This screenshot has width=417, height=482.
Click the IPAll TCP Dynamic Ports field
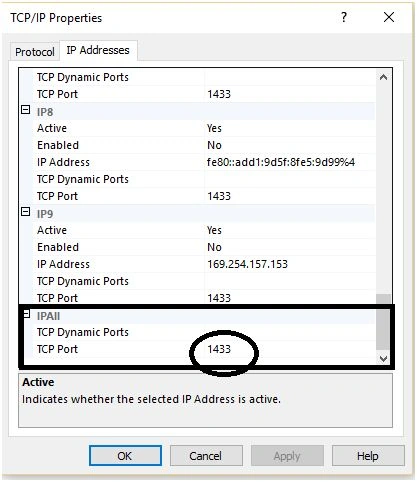point(289,332)
